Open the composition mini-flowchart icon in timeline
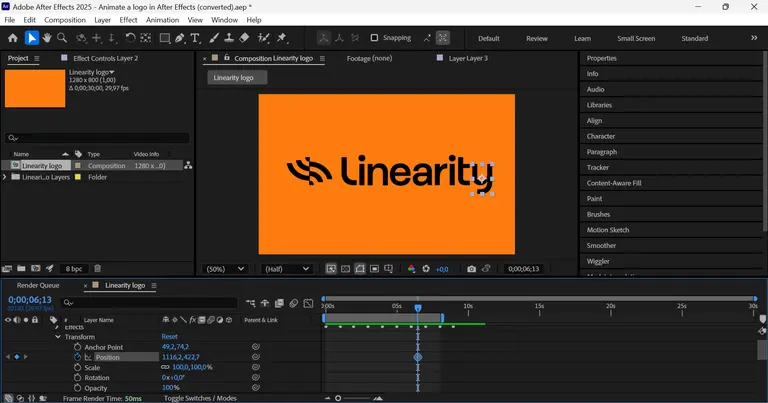The height and width of the screenshot is (403, 768). click(x=250, y=304)
